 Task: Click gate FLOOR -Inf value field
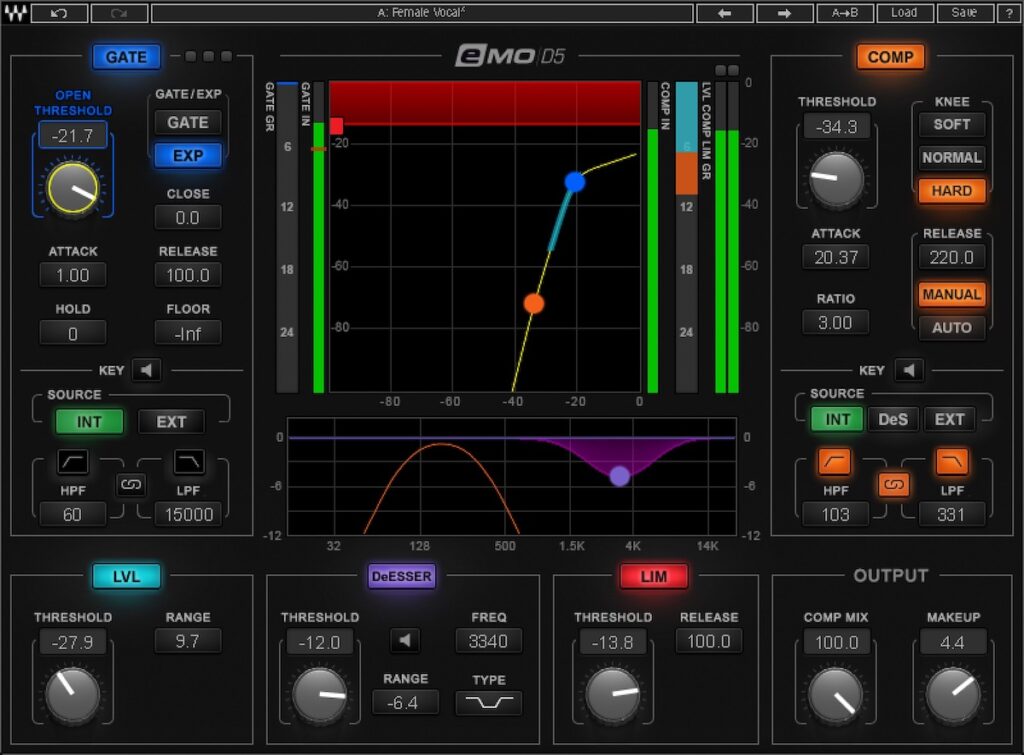click(187, 333)
